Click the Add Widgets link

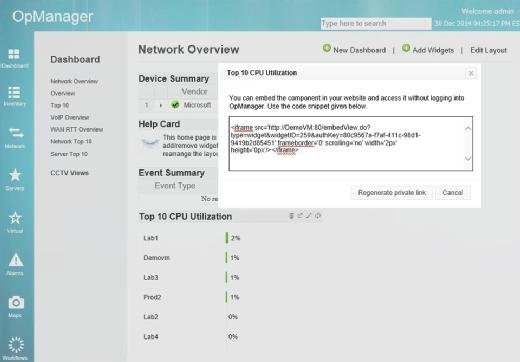[x=433, y=50]
